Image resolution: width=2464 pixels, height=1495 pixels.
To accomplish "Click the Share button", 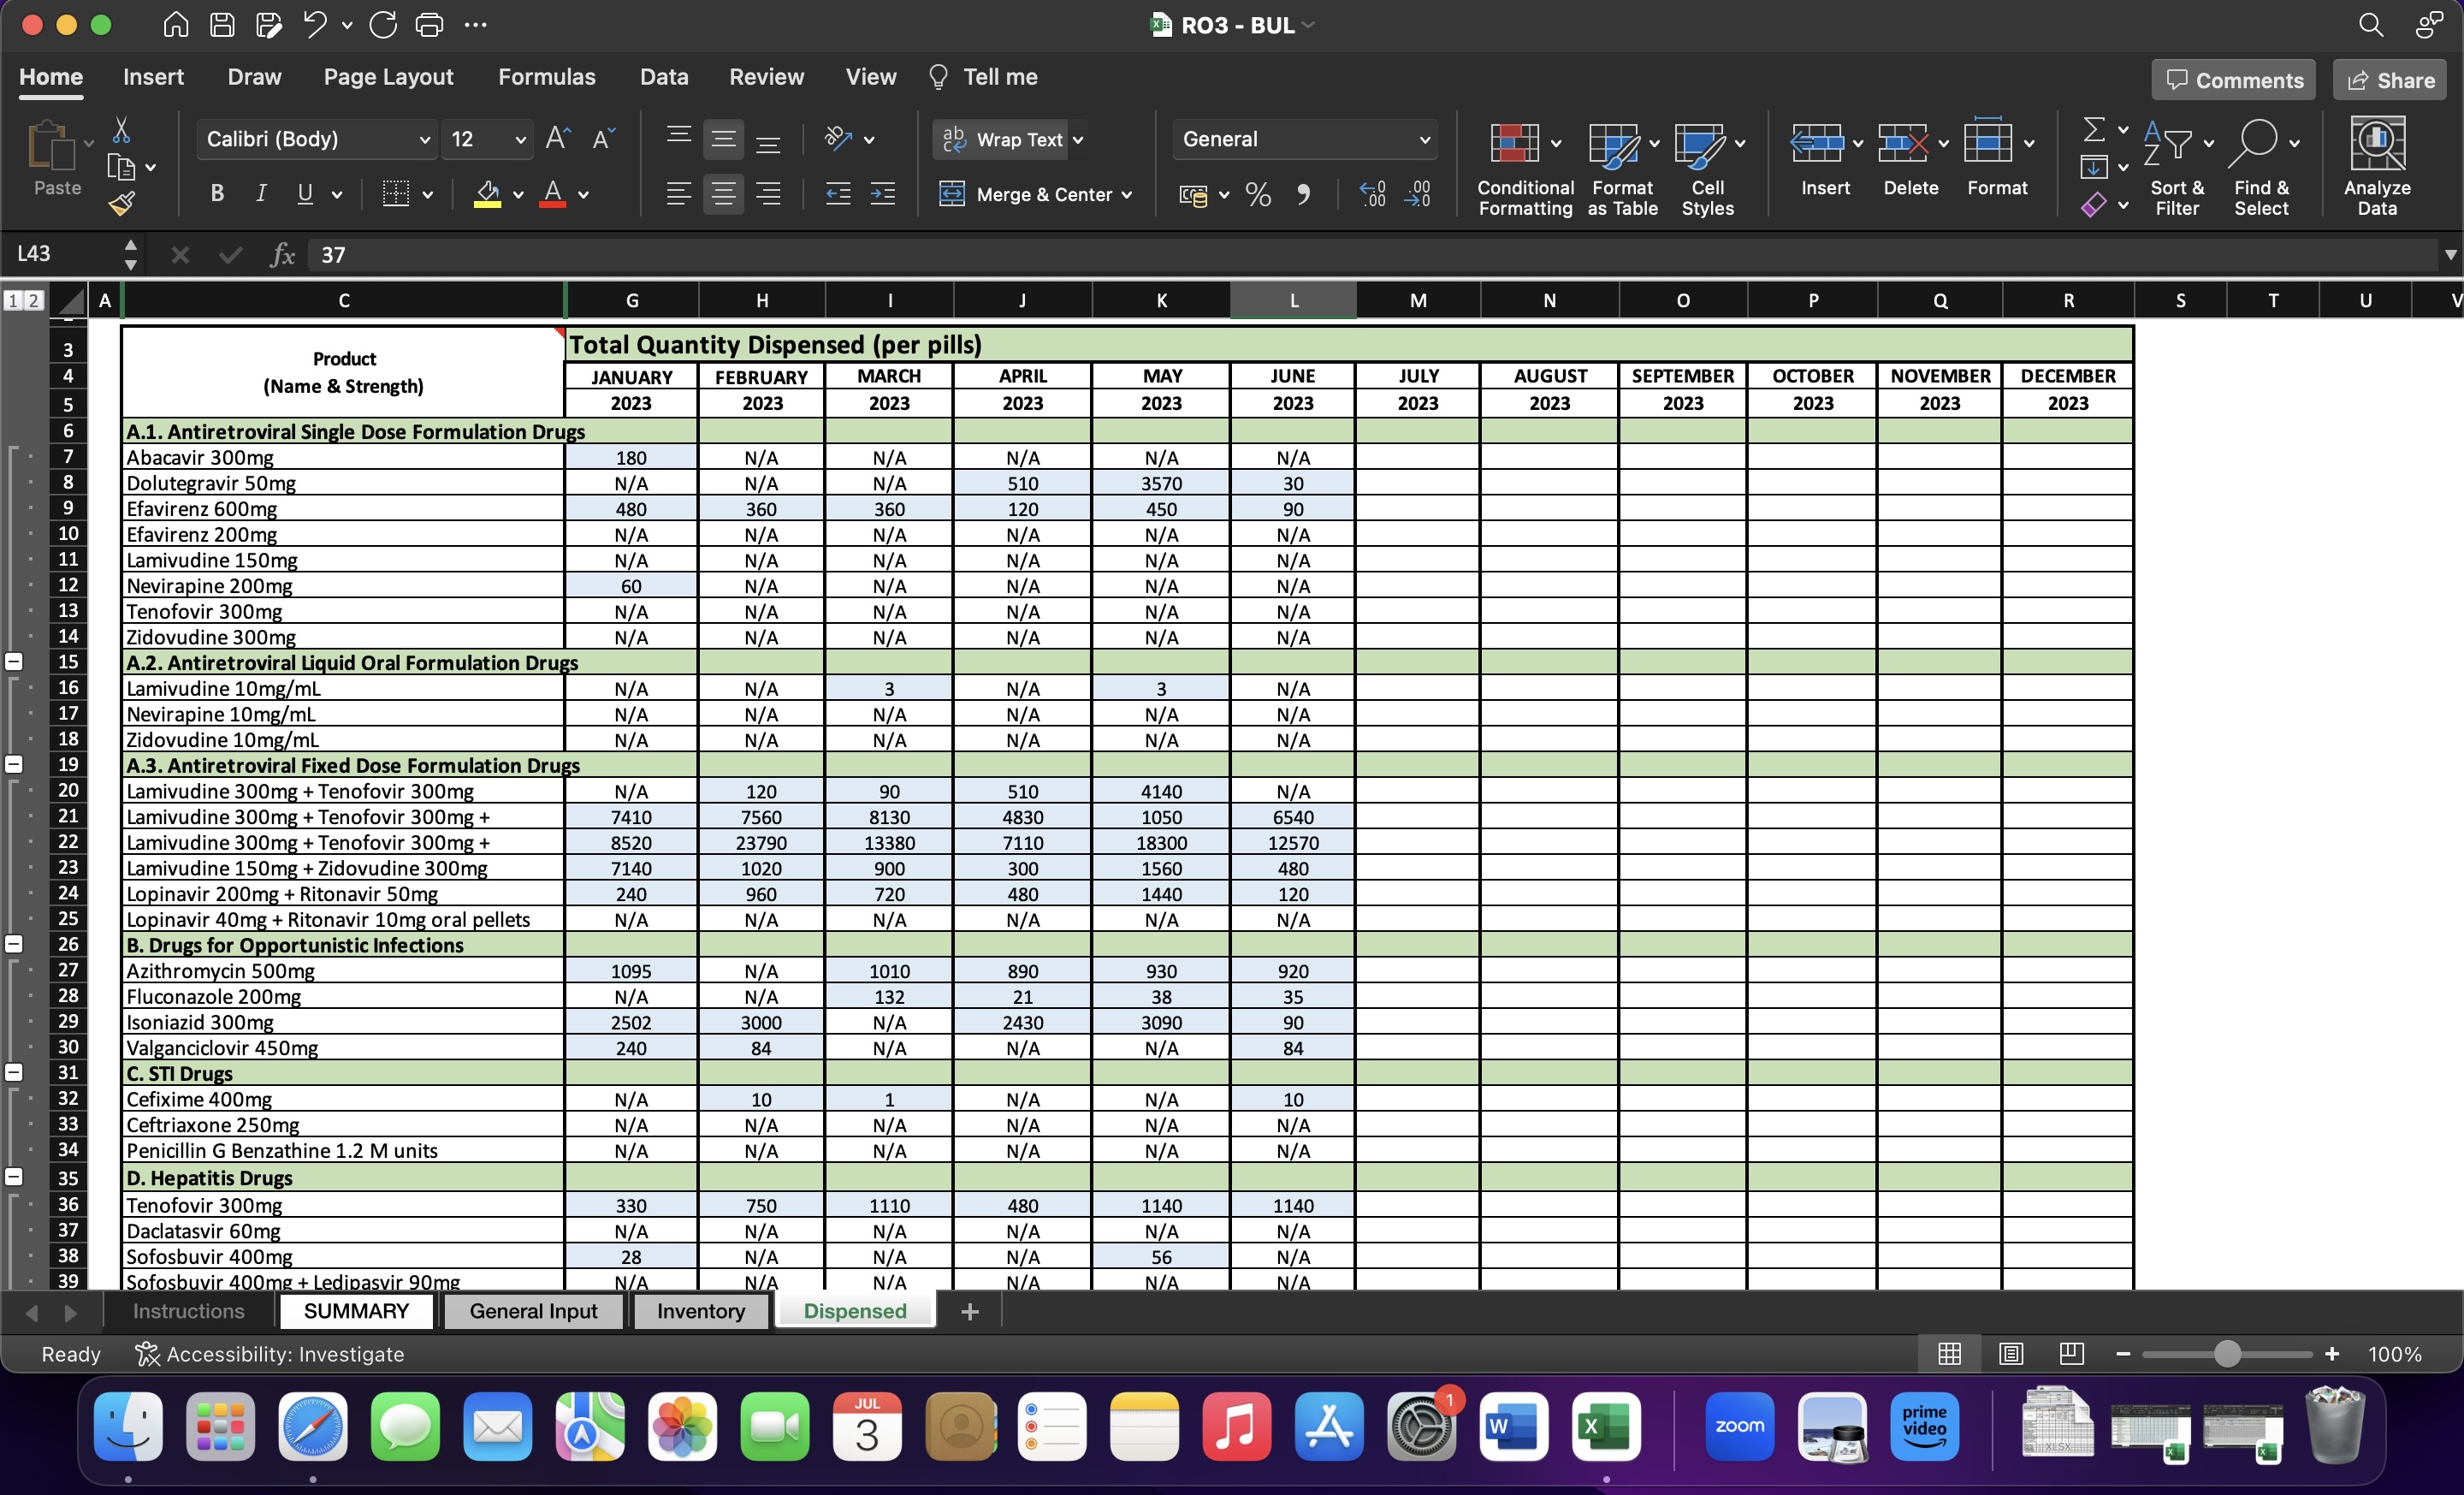I will pyautogui.click(x=2389, y=80).
